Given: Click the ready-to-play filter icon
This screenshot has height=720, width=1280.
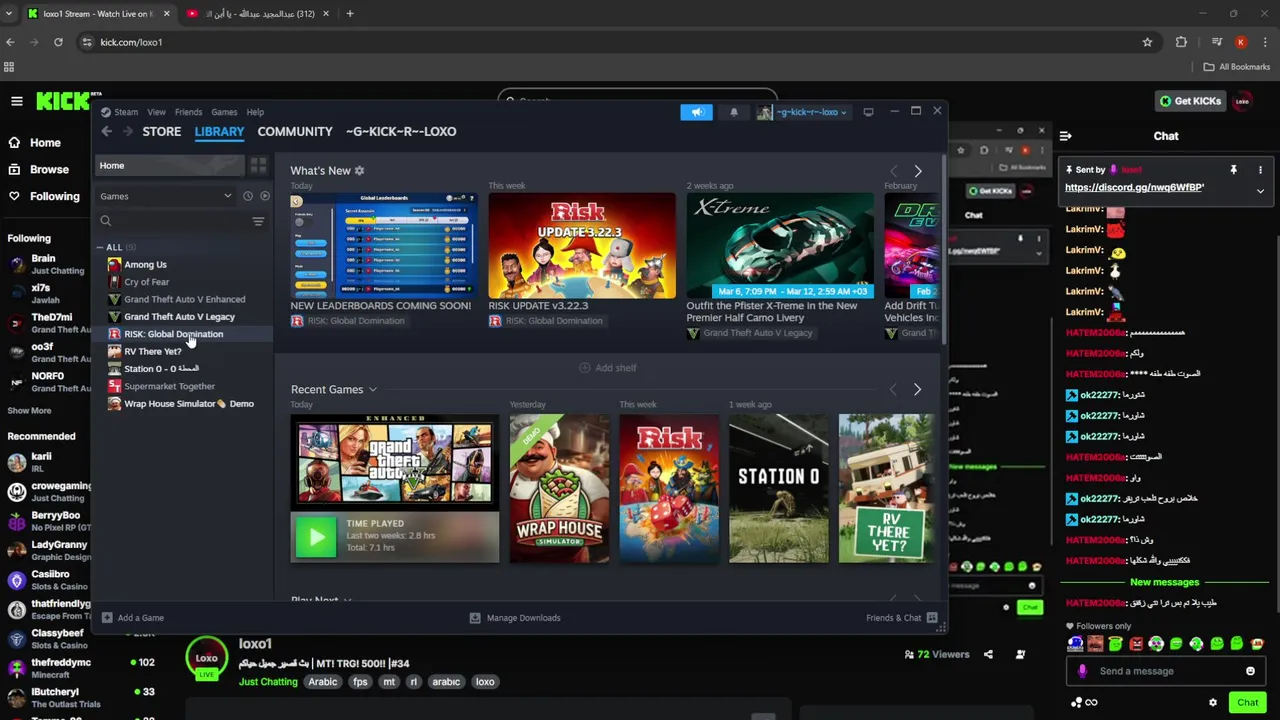Looking at the screenshot, I should click(265, 196).
